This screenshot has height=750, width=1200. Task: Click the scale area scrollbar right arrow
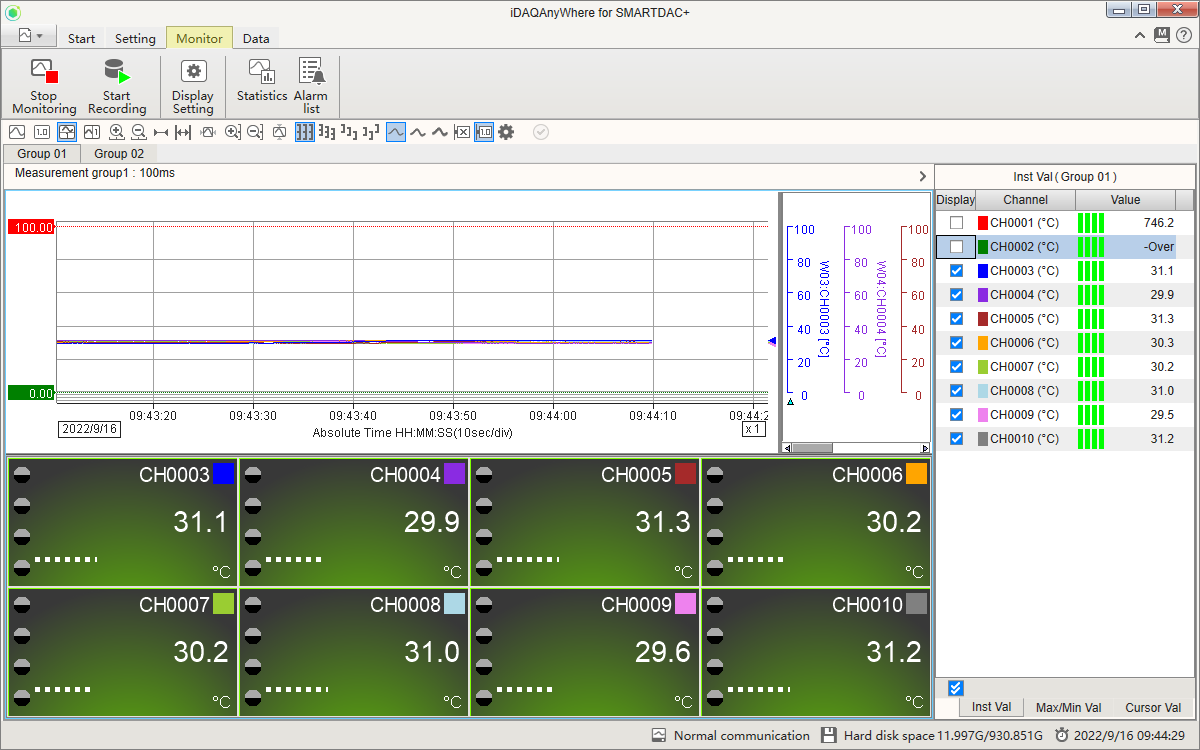925,447
